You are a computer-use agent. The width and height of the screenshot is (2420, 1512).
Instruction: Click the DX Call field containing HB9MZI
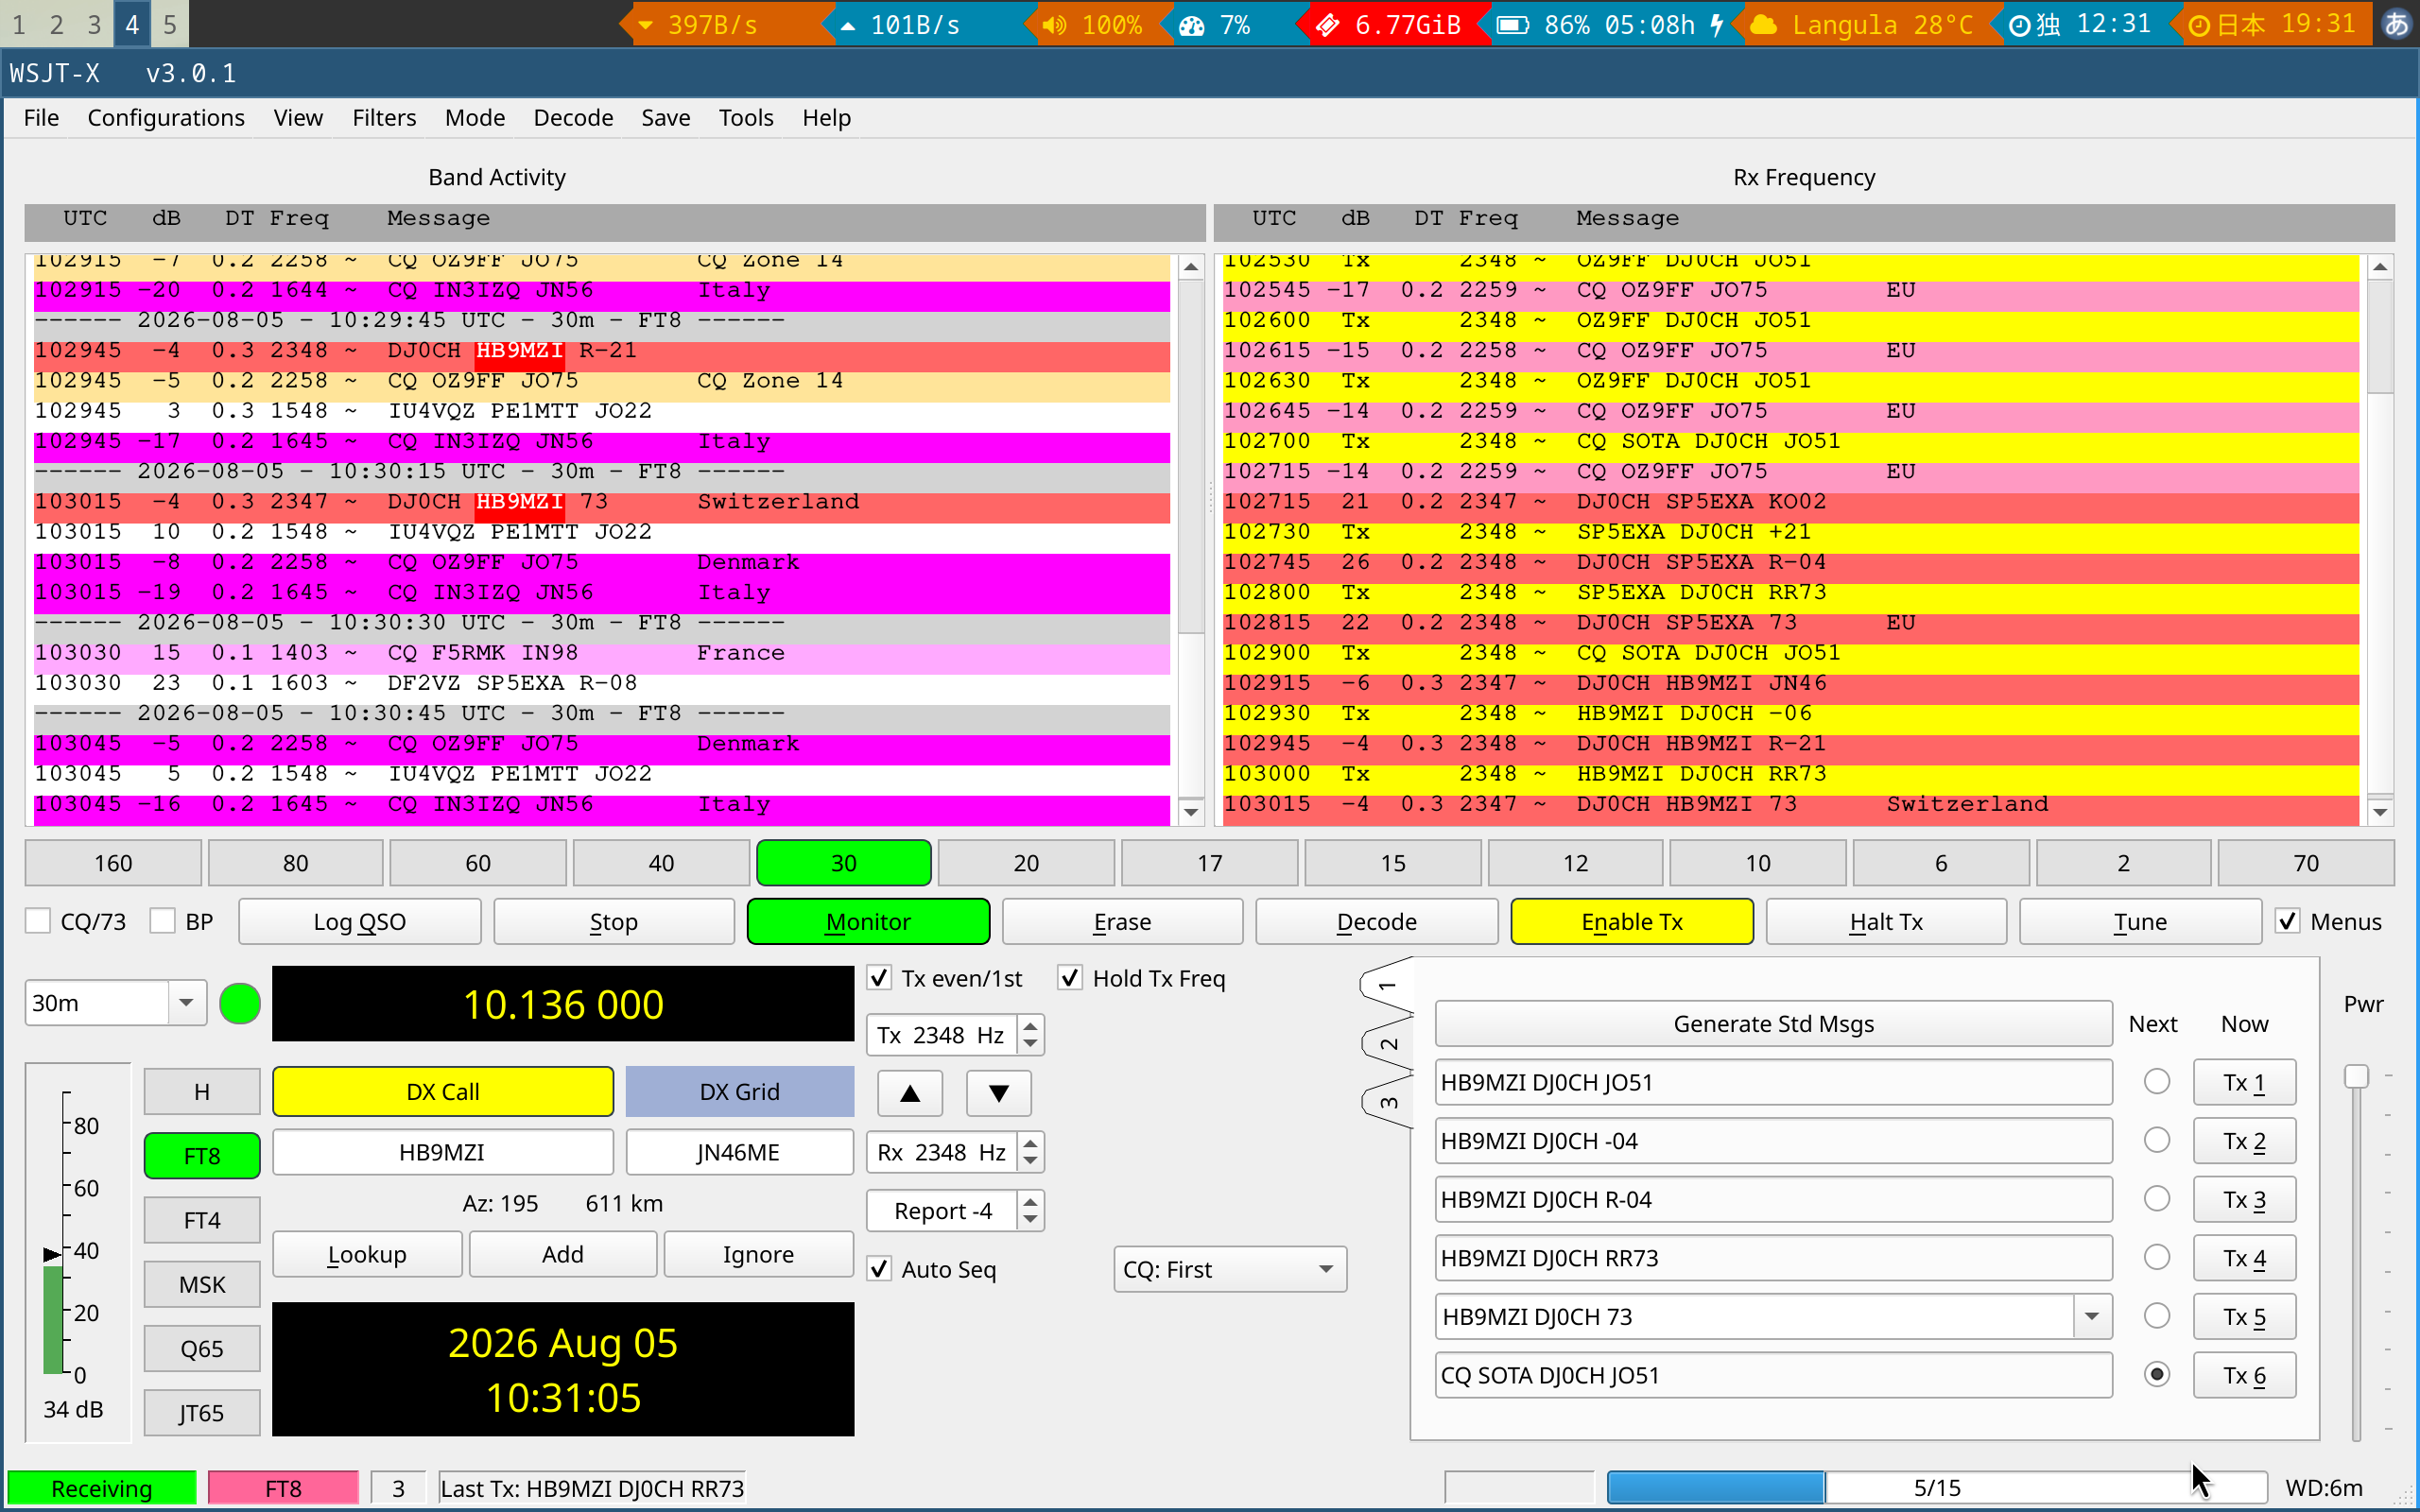pyautogui.click(x=442, y=1152)
